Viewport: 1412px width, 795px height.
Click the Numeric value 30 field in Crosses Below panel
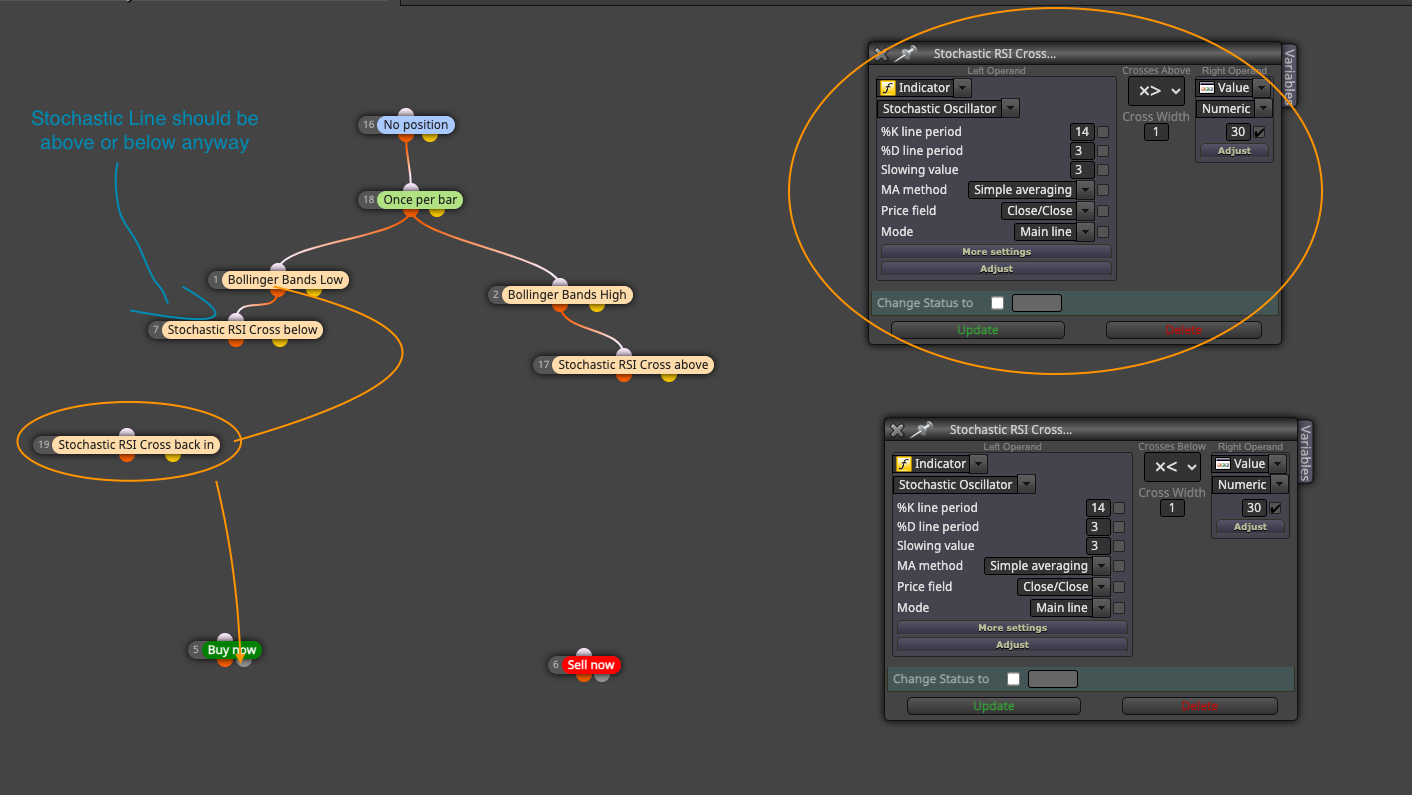pyautogui.click(x=1254, y=508)
